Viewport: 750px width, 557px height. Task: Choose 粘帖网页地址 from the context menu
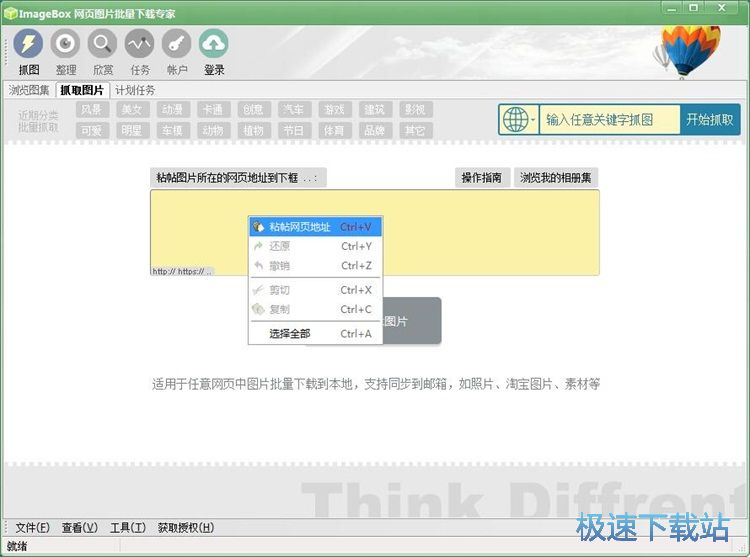(315, 227)
